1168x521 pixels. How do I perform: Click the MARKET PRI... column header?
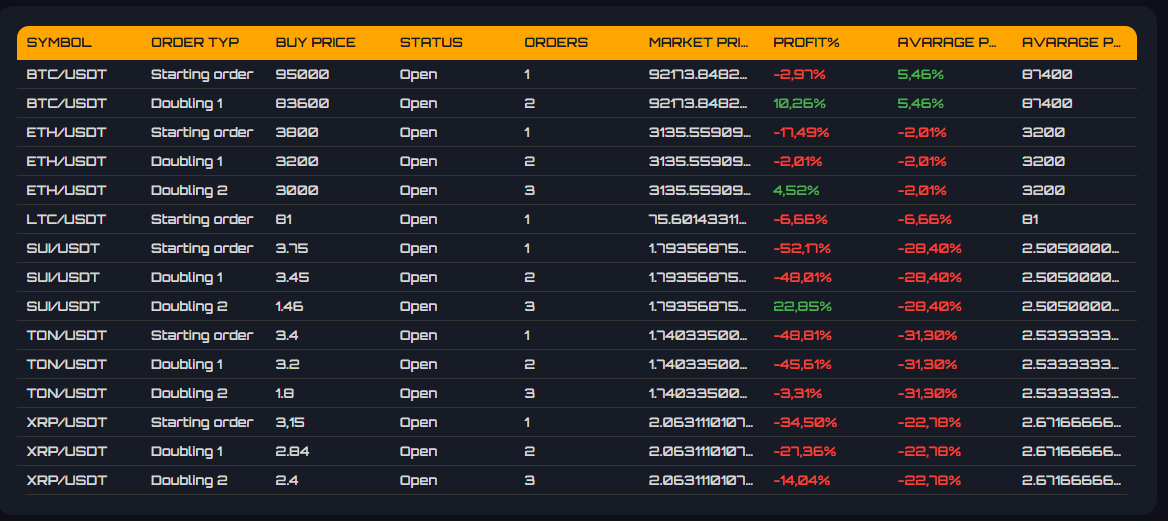(698, 42)
